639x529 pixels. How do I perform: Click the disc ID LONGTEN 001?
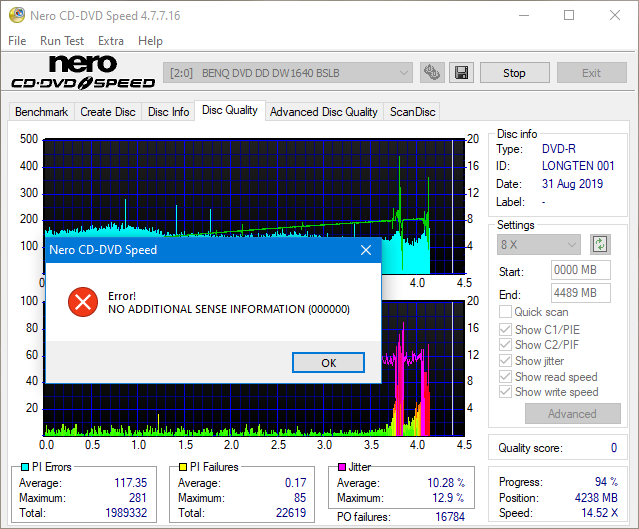click(x=578, y=166)
